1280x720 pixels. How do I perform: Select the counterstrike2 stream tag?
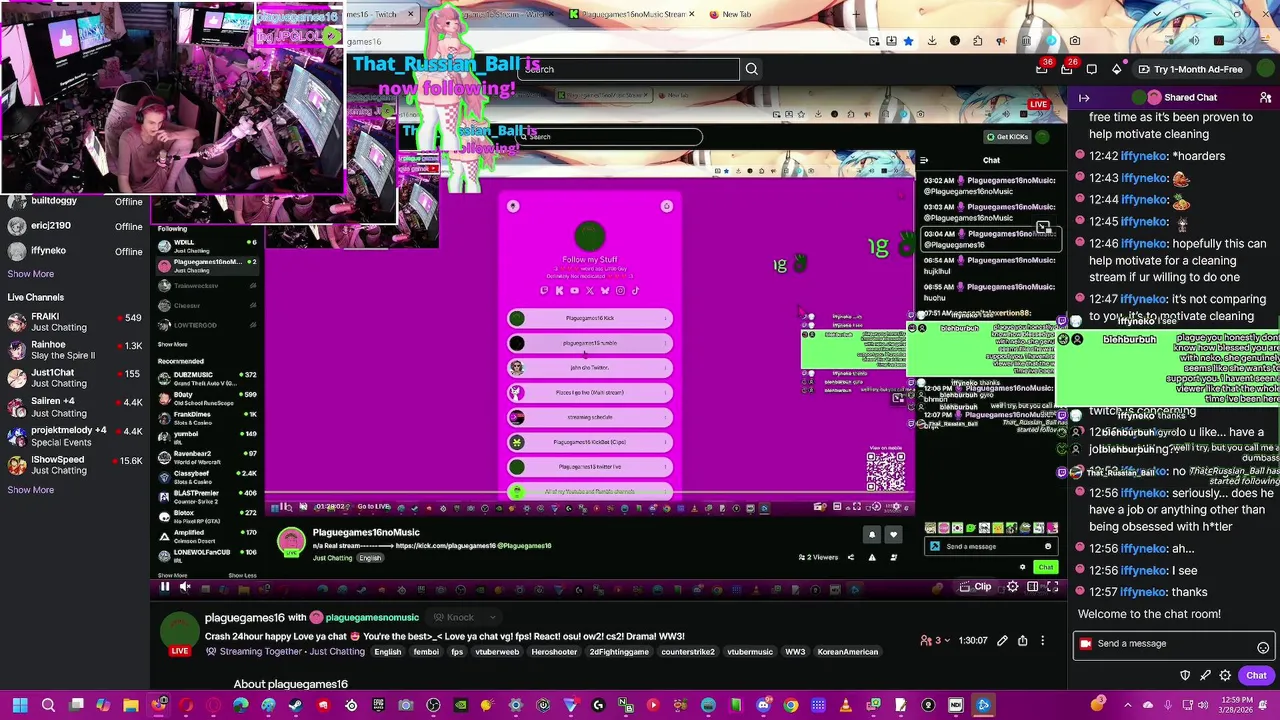[688, 652]
